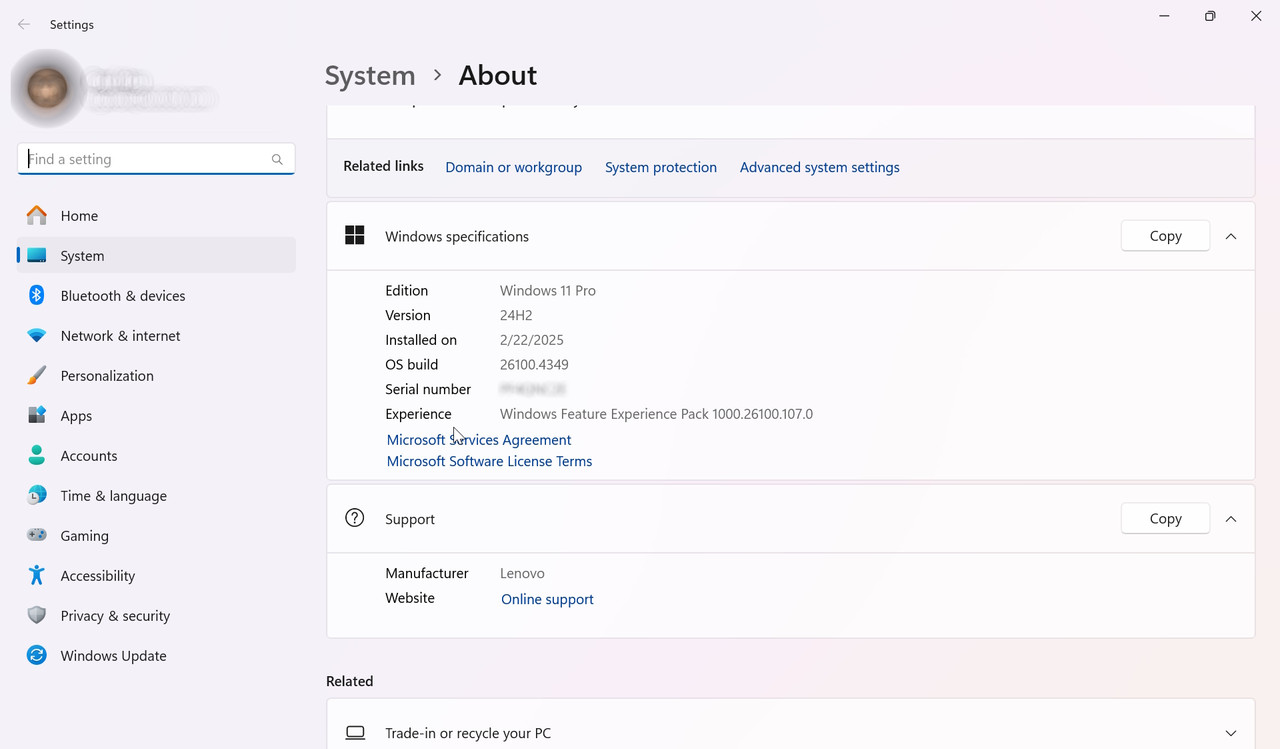Click the back arrow icon in Settings

click(x=24, y=25)
